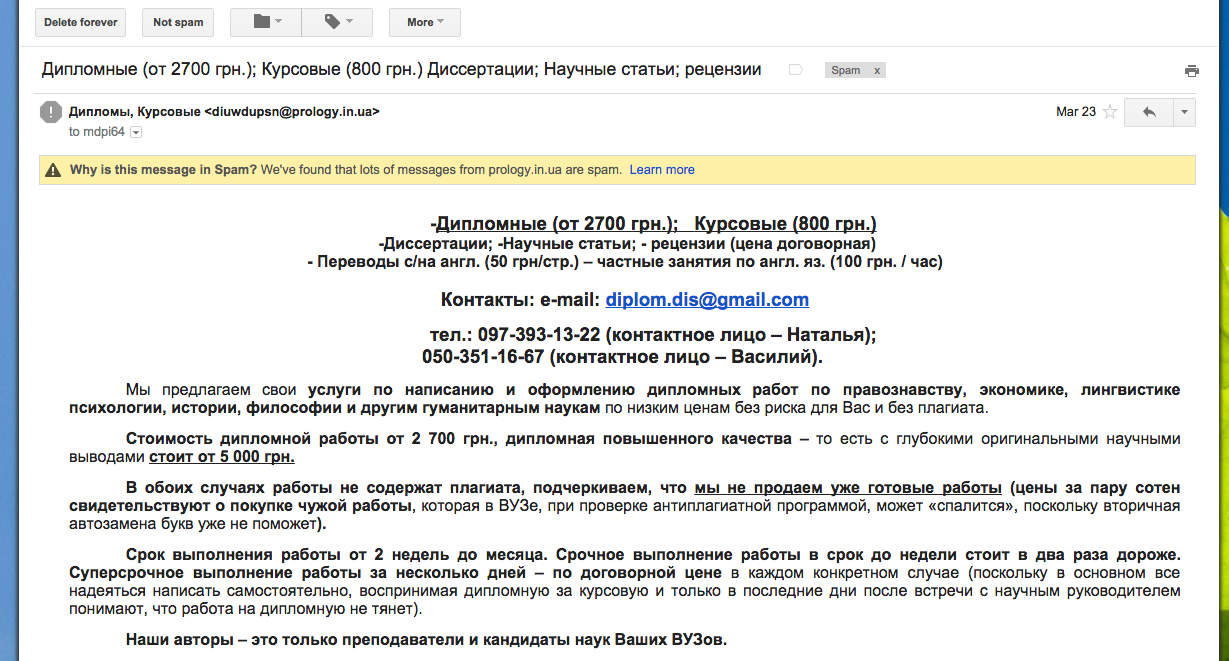Expand more reply options arrow

point(1184,112)
